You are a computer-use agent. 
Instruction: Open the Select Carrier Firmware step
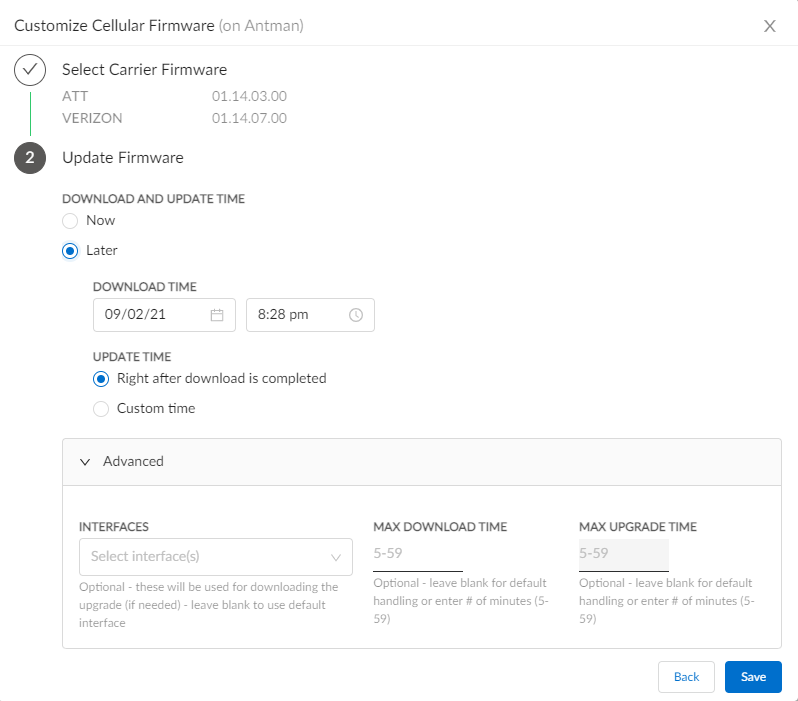click(144, 70)
